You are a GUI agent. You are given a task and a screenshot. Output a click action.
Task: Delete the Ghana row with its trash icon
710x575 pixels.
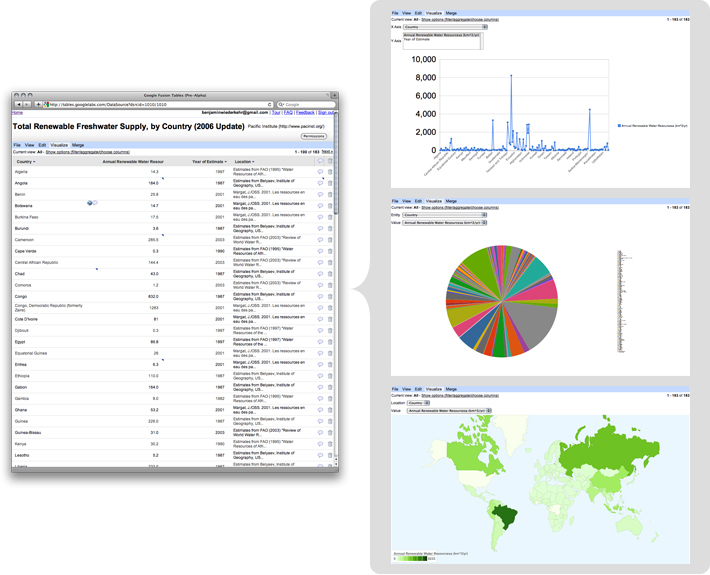[330, 410]
